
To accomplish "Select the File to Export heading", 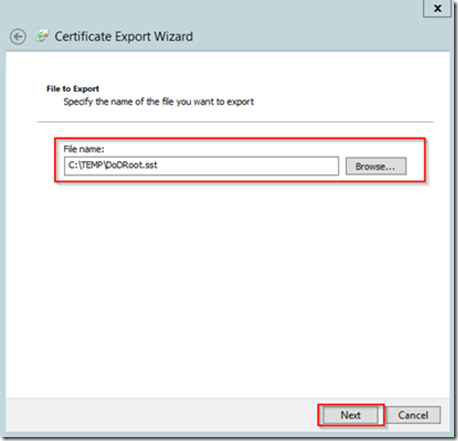I will pyautogui.click(x=73, y=89).
